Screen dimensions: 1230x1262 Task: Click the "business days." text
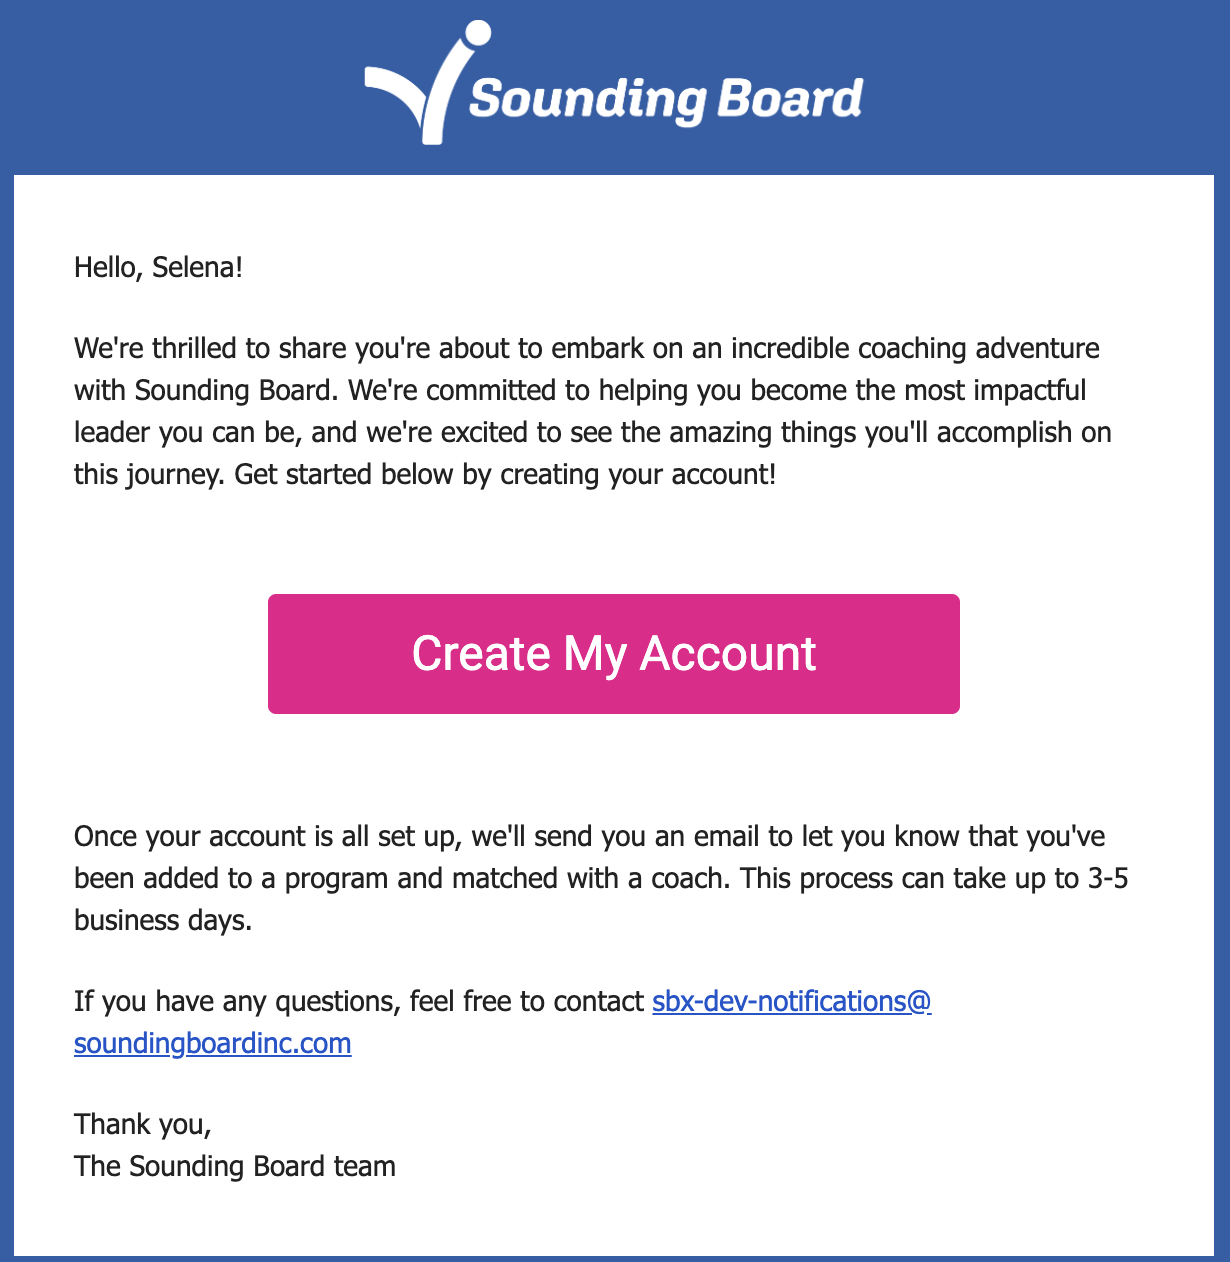(163, 920)
